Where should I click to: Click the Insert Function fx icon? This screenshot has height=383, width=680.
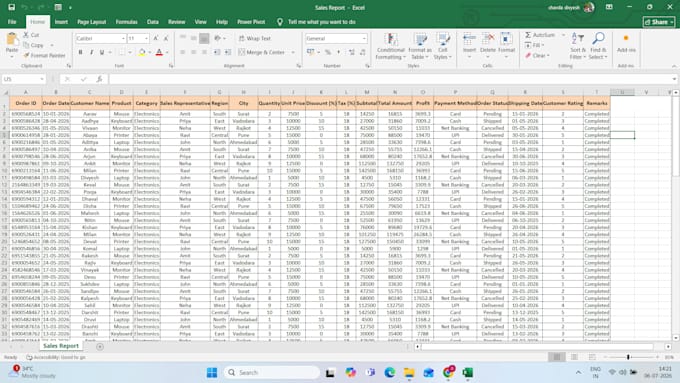(x=99, y=79)
